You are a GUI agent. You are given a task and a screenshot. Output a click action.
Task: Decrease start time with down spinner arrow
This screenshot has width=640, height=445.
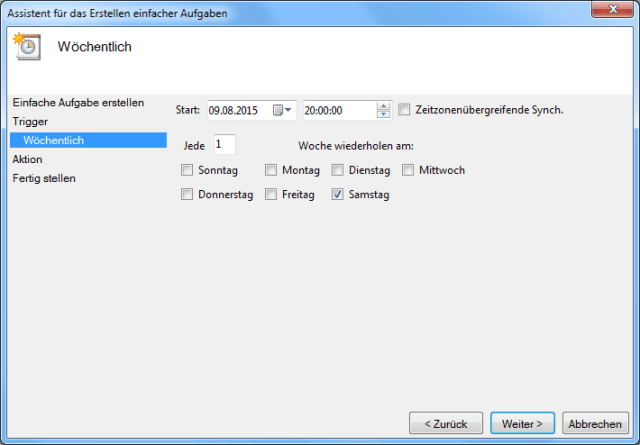point(383,114)
